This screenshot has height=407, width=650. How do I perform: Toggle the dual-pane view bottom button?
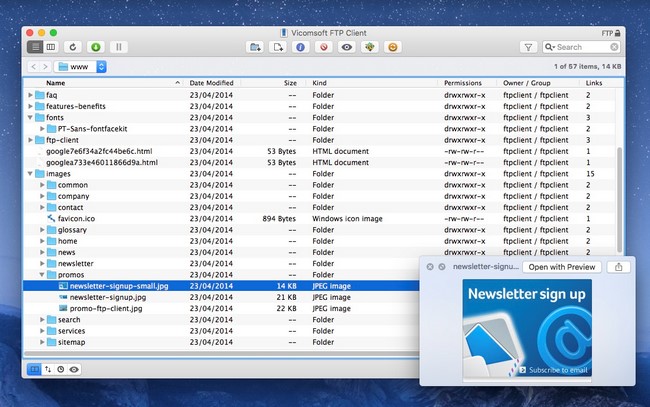coord(34,369)
